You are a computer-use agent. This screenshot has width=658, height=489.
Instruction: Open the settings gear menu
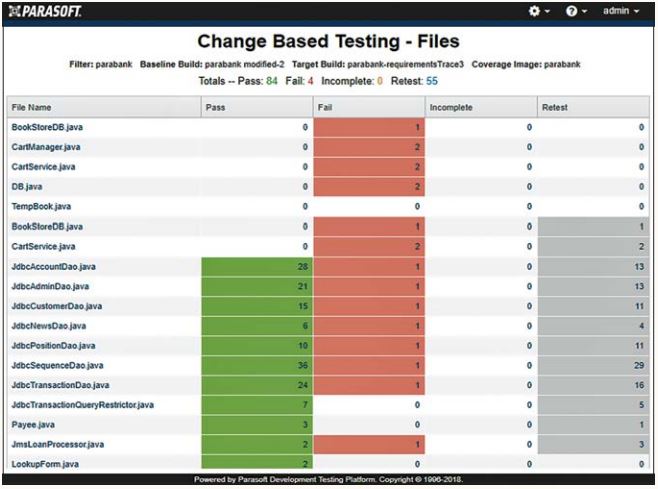[x=539, y=10]
